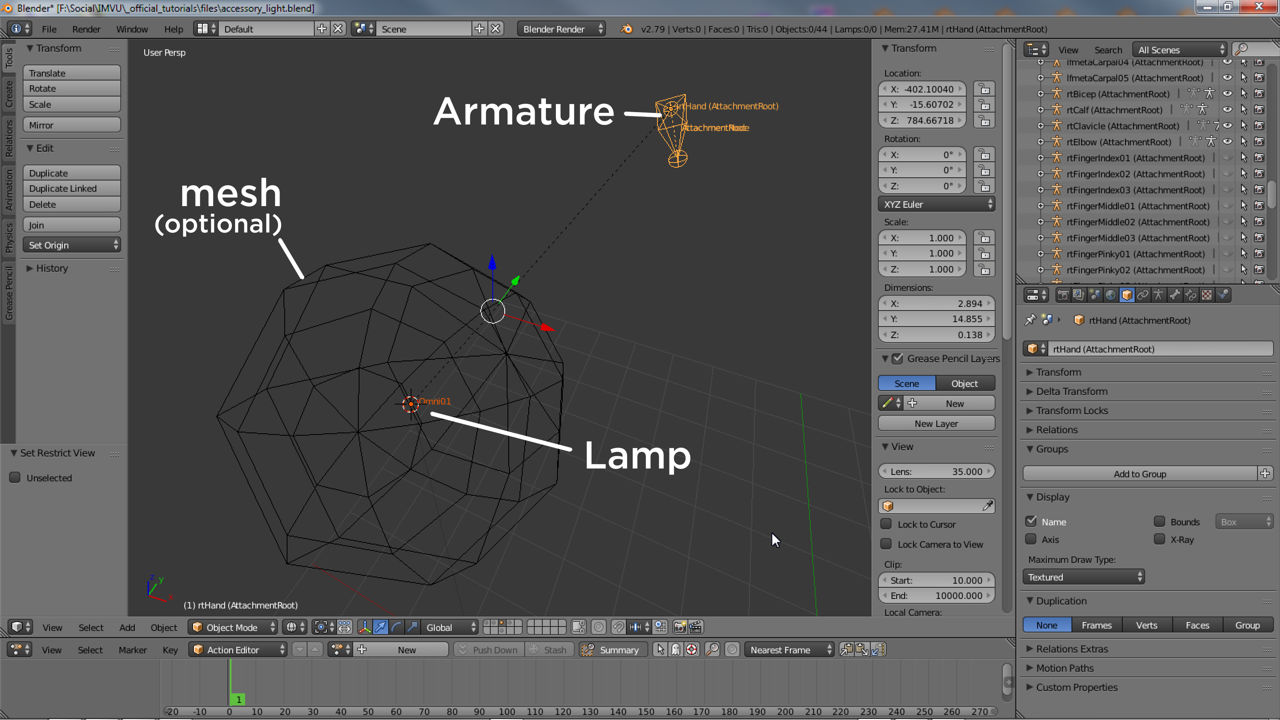The height and width of the screenshot is (720, 1280).
Task: Open the Action Editor mode dropdown
Action: click(238, 649)
